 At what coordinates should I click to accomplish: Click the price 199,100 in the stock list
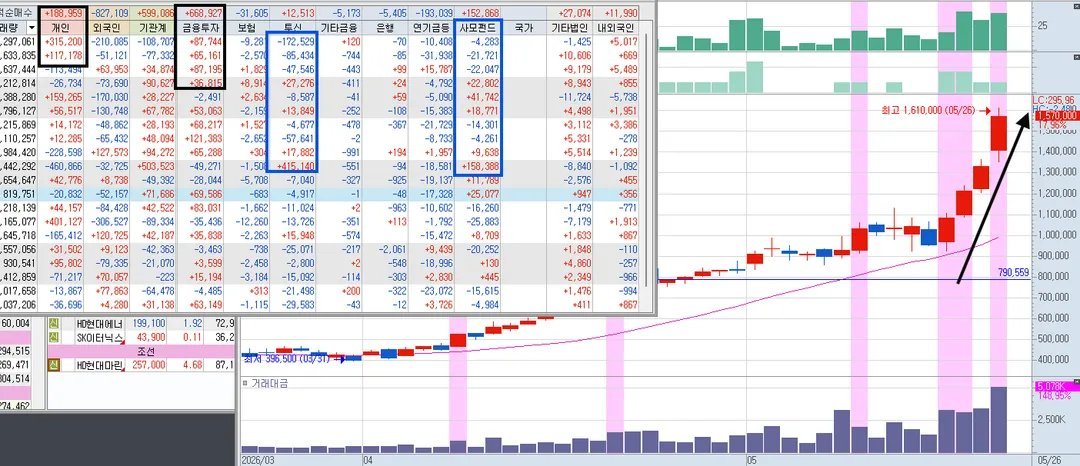149,323
